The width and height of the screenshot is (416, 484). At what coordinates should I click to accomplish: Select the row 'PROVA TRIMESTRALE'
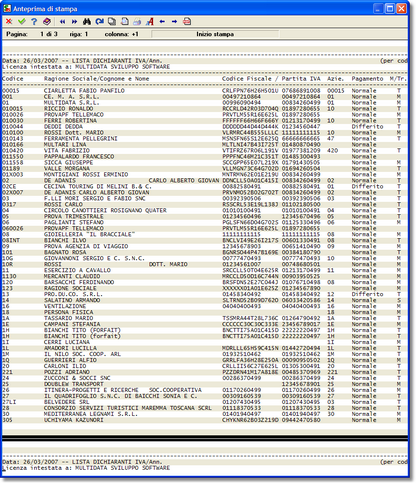click(205, 217)
